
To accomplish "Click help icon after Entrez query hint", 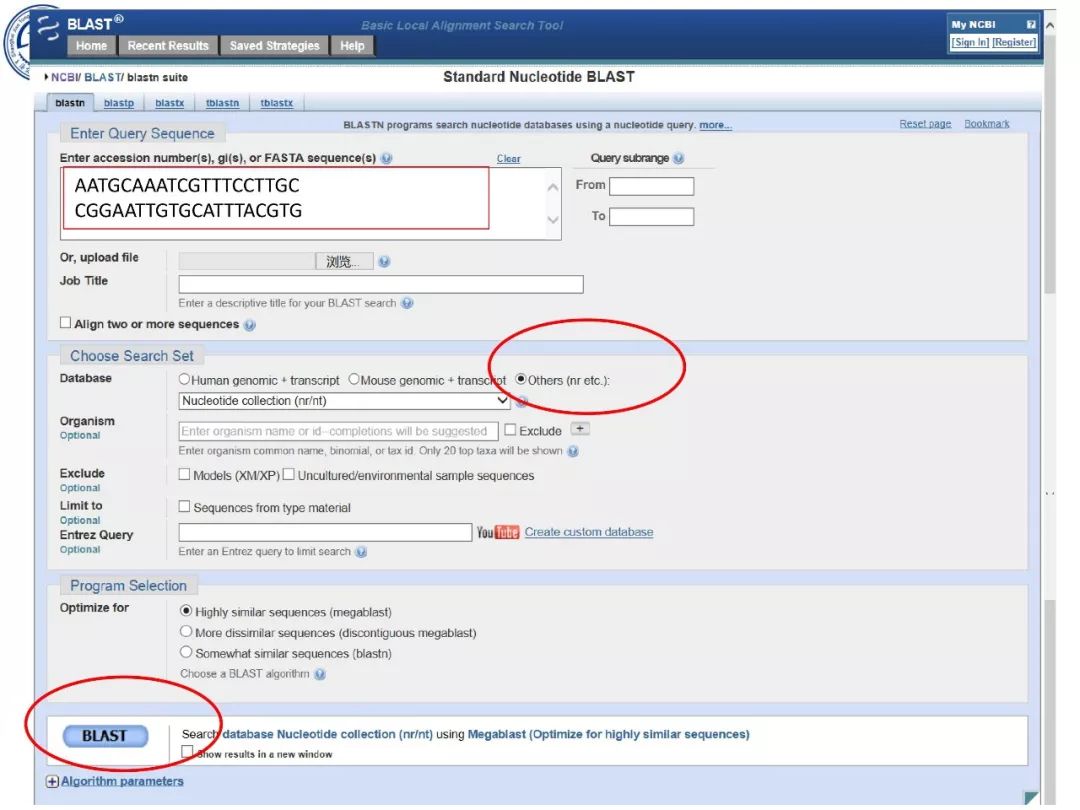I will click(x=361, y=552).
